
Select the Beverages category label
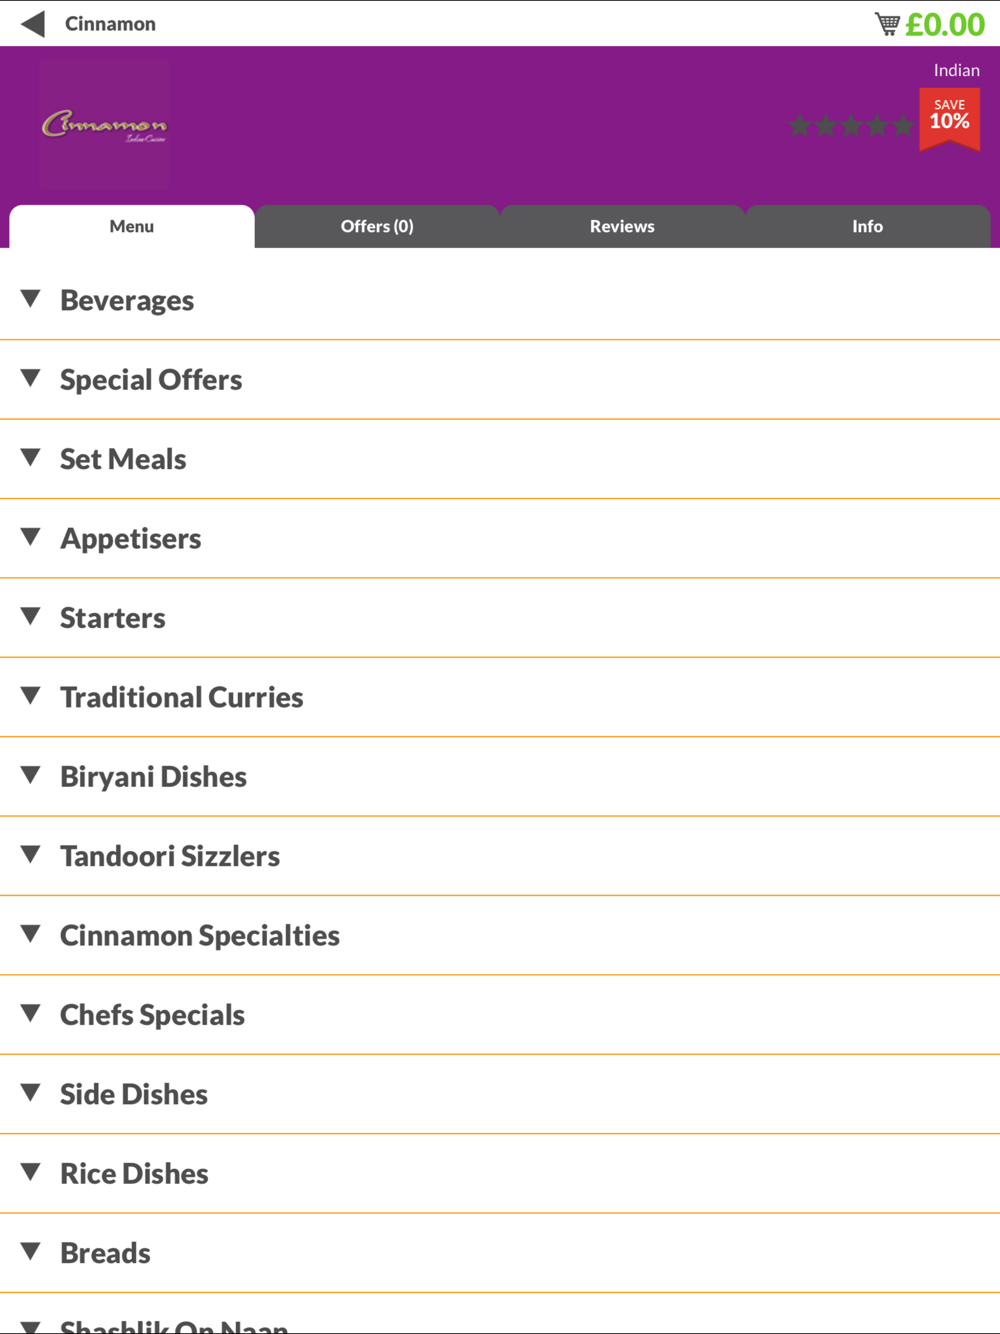pyautogui.click(x=127, y=301)
